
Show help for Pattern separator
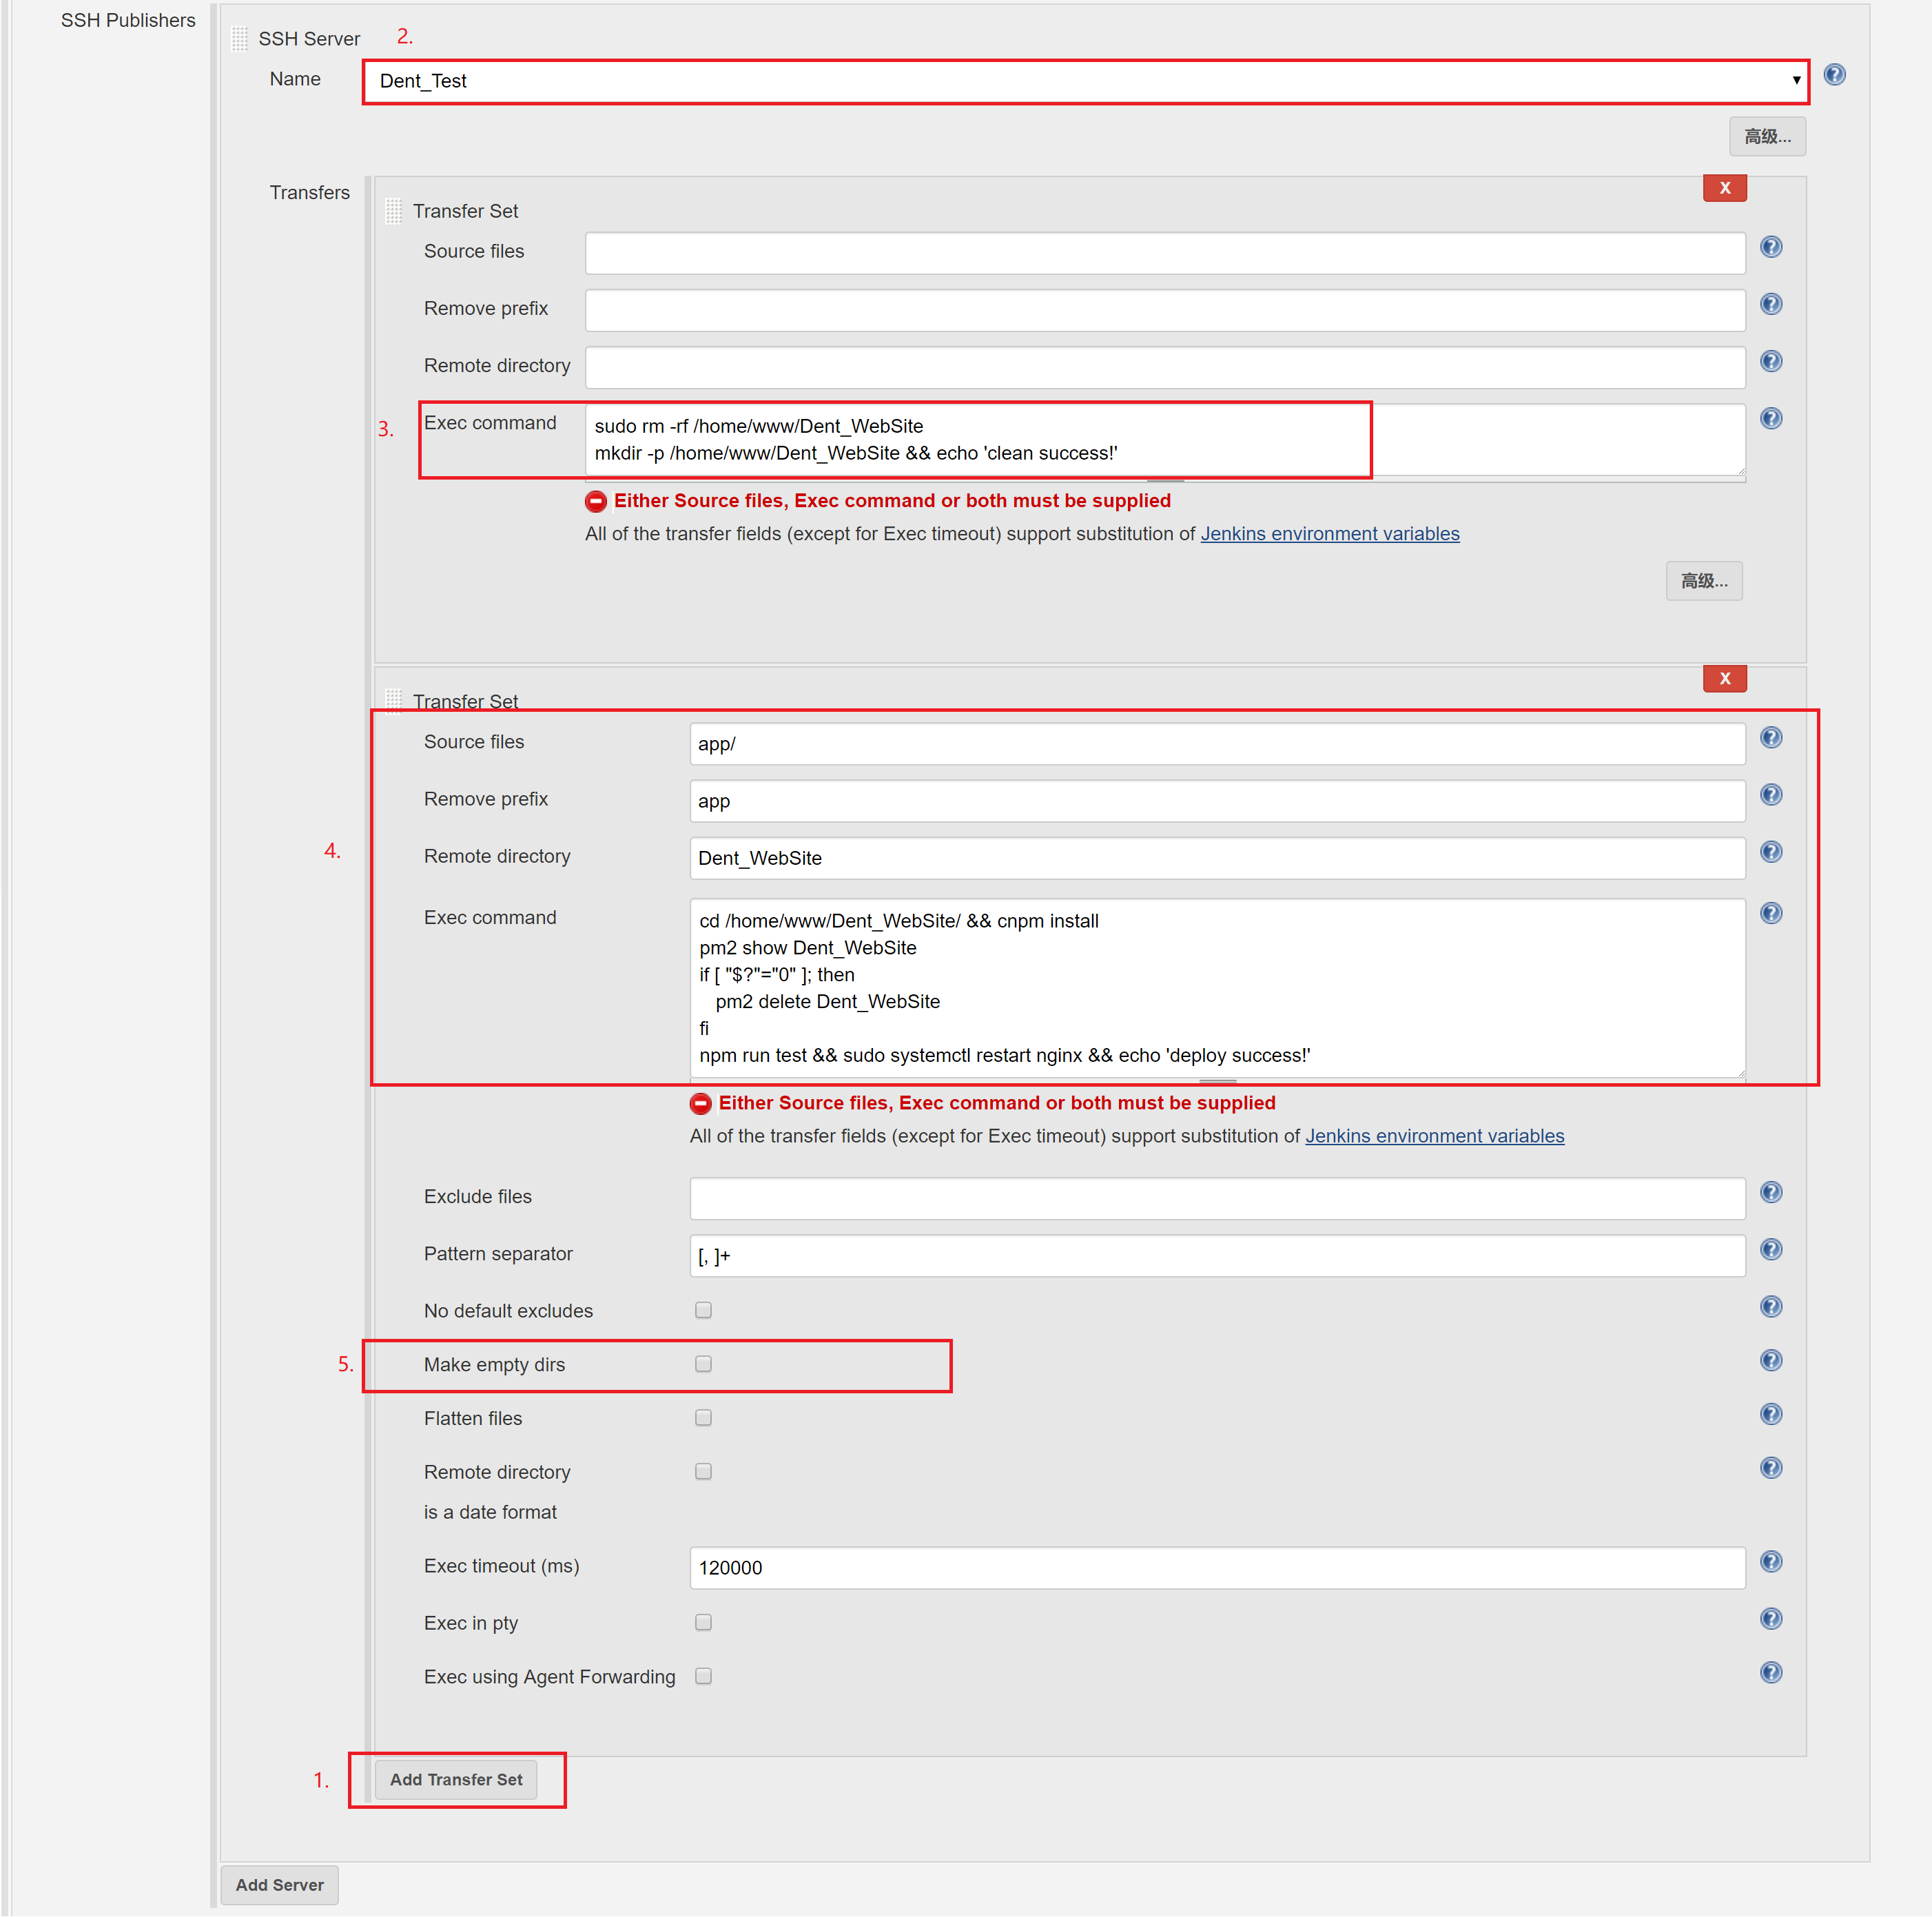pyautogui.click(x=1770, y=1249)
